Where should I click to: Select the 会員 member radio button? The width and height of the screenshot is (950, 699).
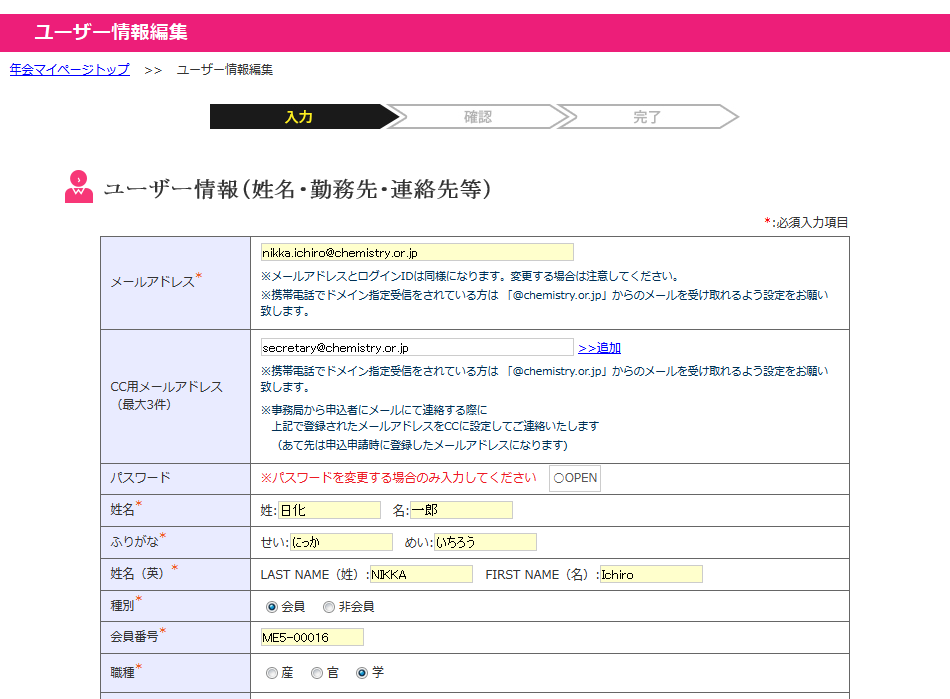(271, 607)
